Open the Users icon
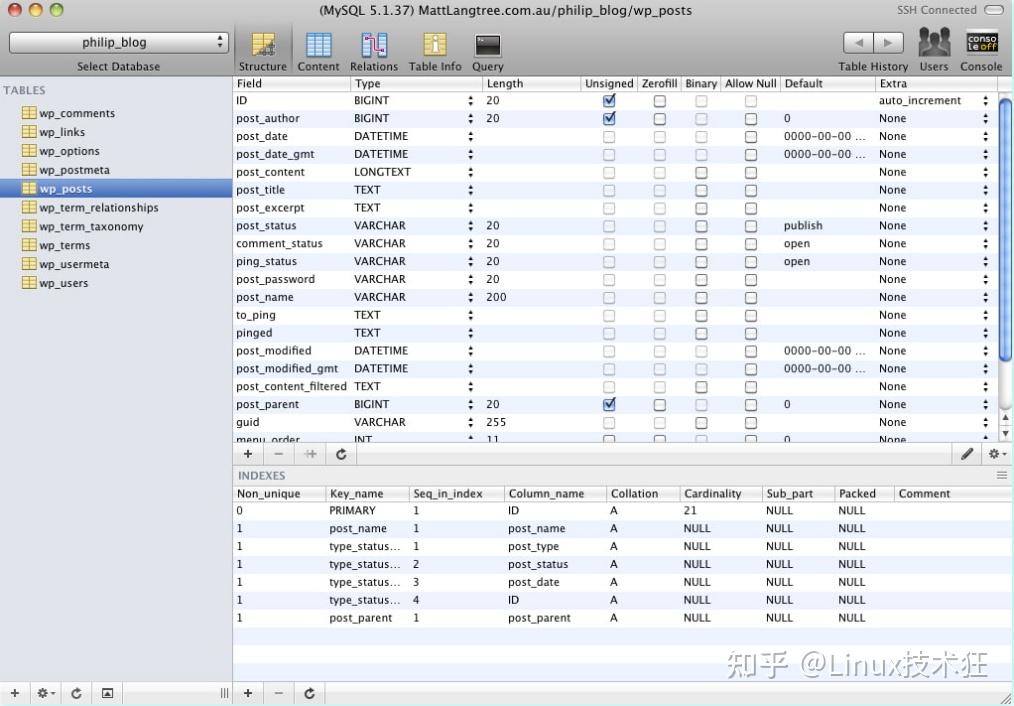The image size is (1014, 706). tap(934, 43)
